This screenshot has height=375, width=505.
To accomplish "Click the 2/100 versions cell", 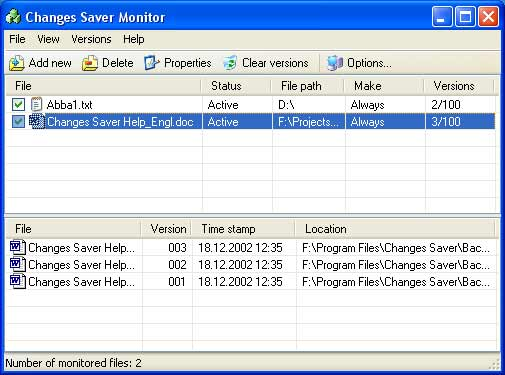I will coord(446,105).
